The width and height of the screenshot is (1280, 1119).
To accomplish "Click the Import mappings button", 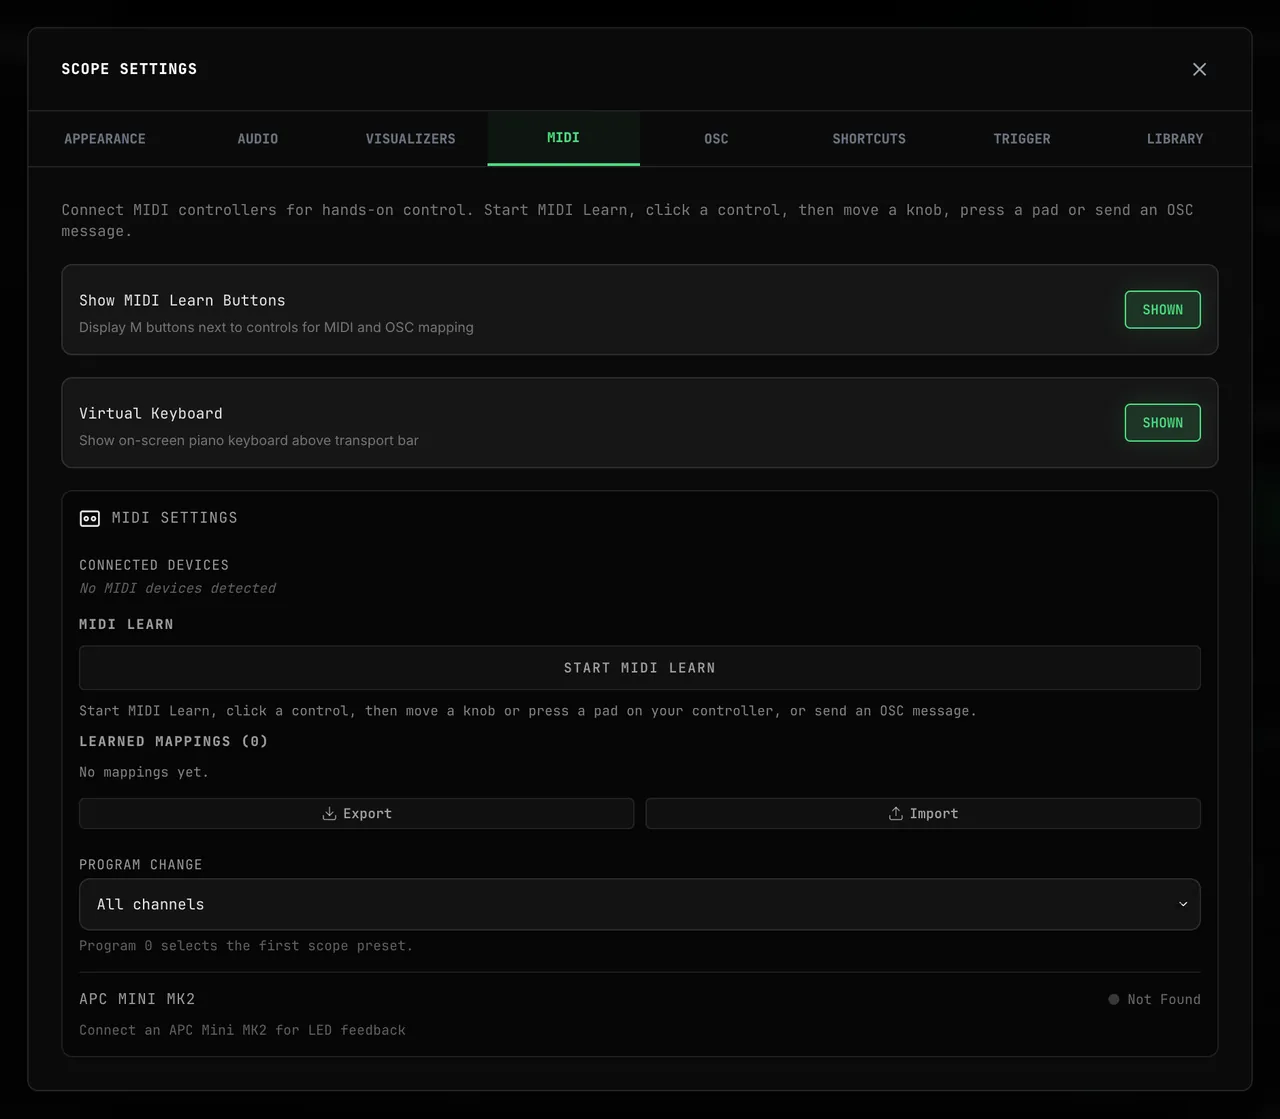I will (x=923, y=813).
